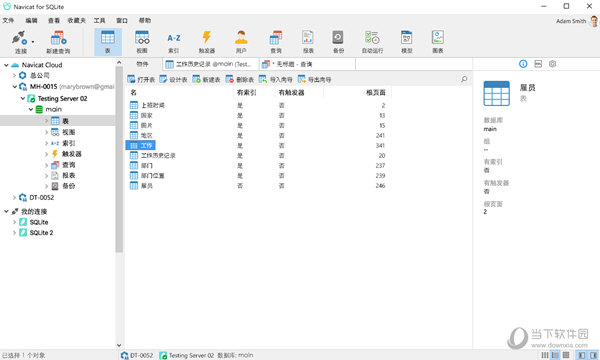600x360 pixels.
Task: Click the 导出向导 button
Action: click(315, 79)
